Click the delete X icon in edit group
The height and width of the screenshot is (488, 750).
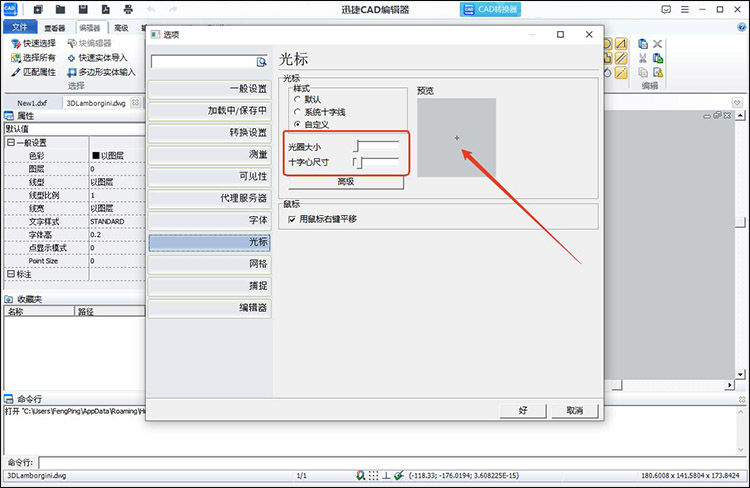[658, 44]
